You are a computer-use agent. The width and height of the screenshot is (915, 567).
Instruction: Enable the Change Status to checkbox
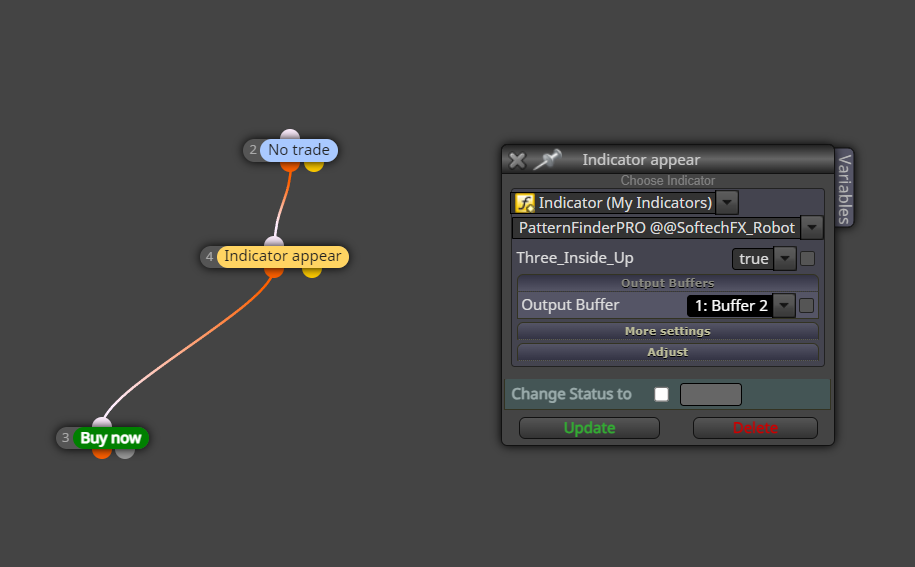pyautogui.click(x=661, y=394)
